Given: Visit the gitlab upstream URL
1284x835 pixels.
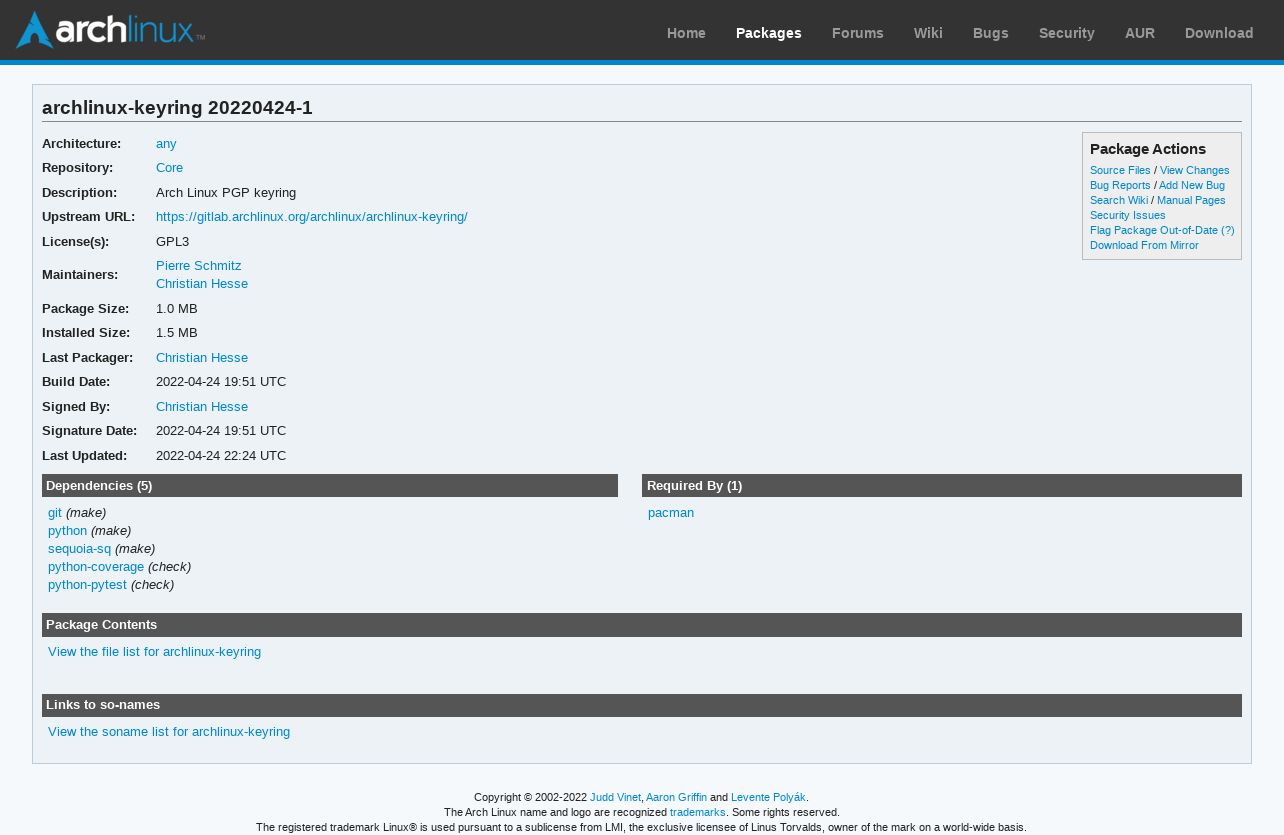Looking at the screenshot, I should [311, 217].
